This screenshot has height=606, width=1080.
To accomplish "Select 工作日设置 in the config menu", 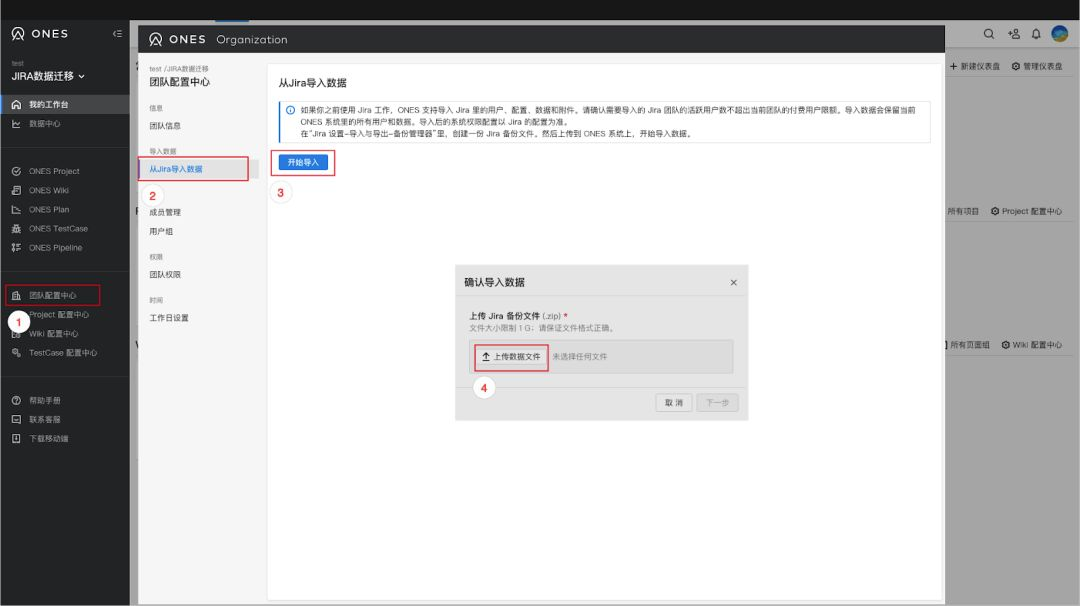I will (x=169, y=318).
